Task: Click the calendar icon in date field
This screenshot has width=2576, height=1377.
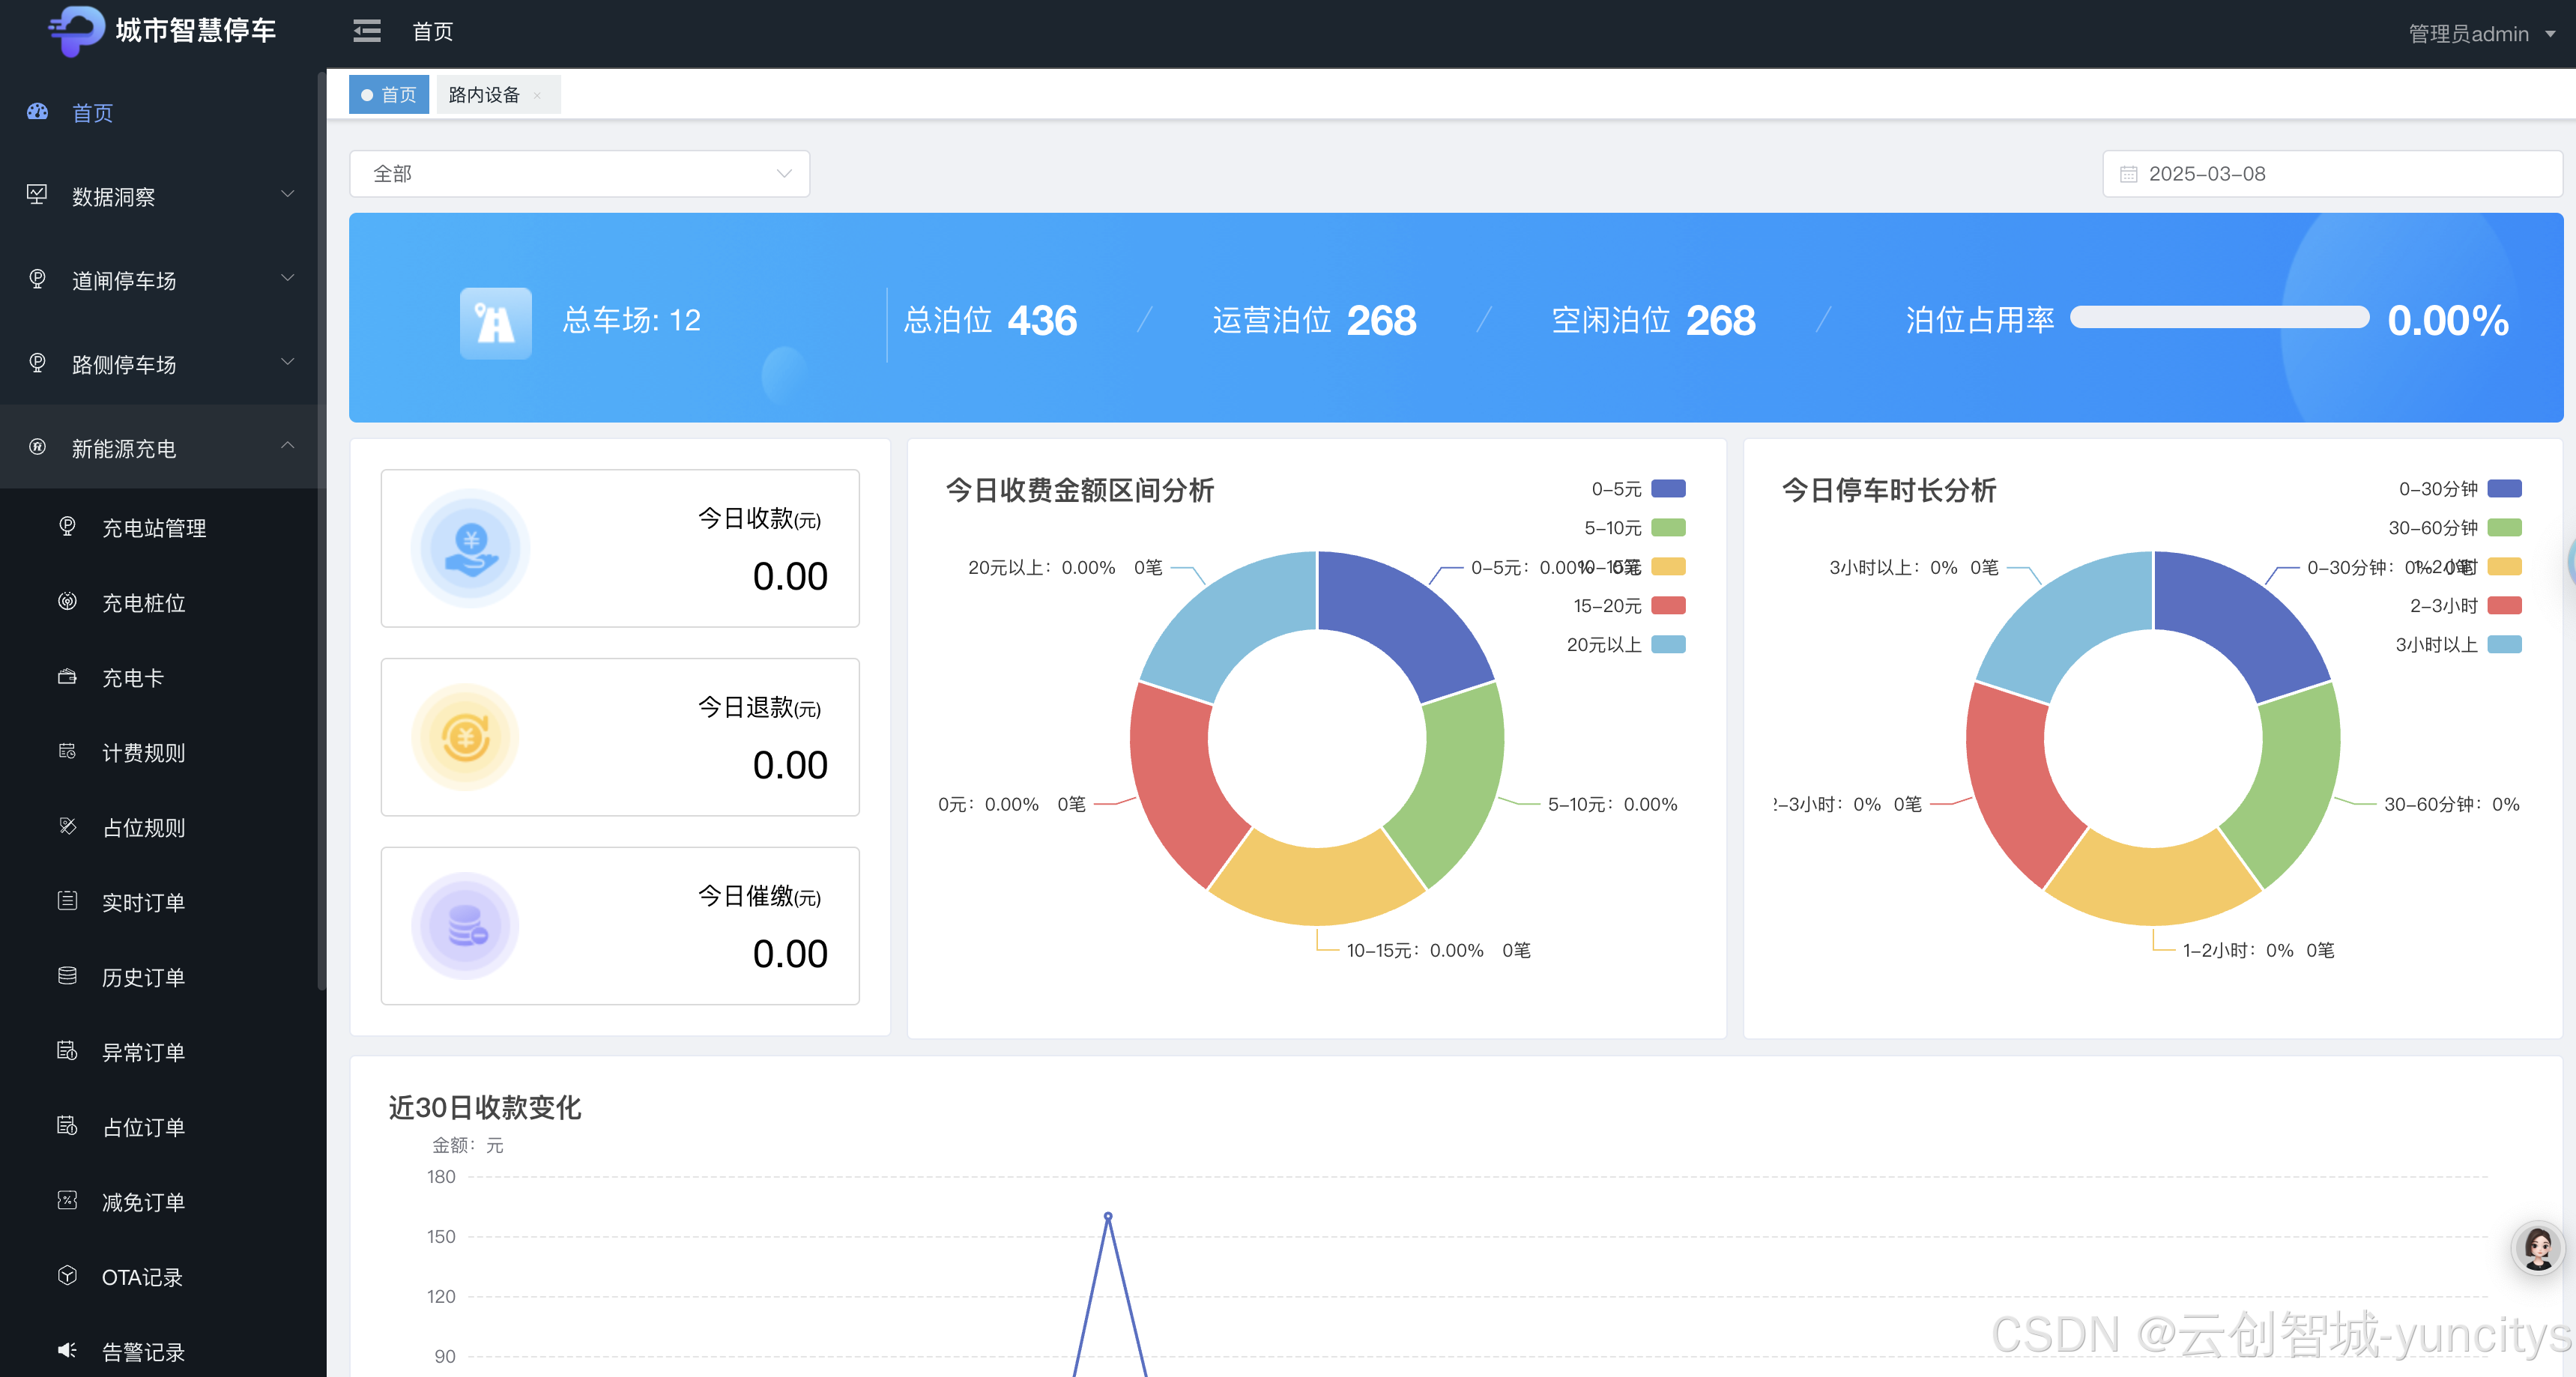Action: pyautogui.click(x=2128, y=174)
